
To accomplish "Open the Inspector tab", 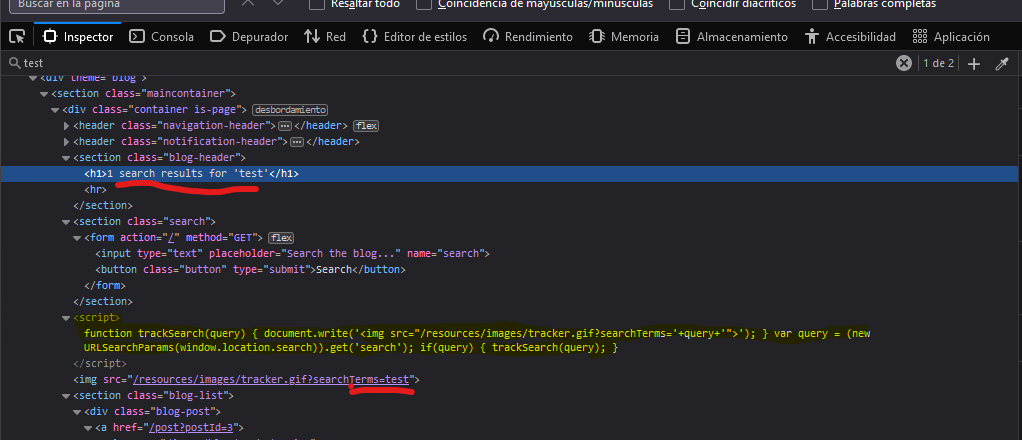I will (x=78, y=37).
